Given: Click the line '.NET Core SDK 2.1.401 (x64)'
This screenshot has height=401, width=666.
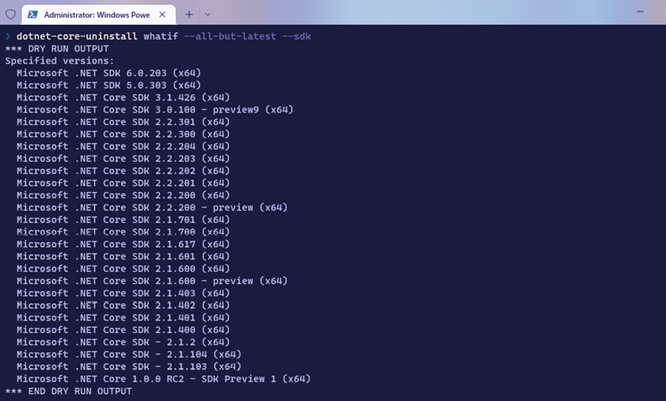Looking at the screenshot, I should tap(123, 318).
